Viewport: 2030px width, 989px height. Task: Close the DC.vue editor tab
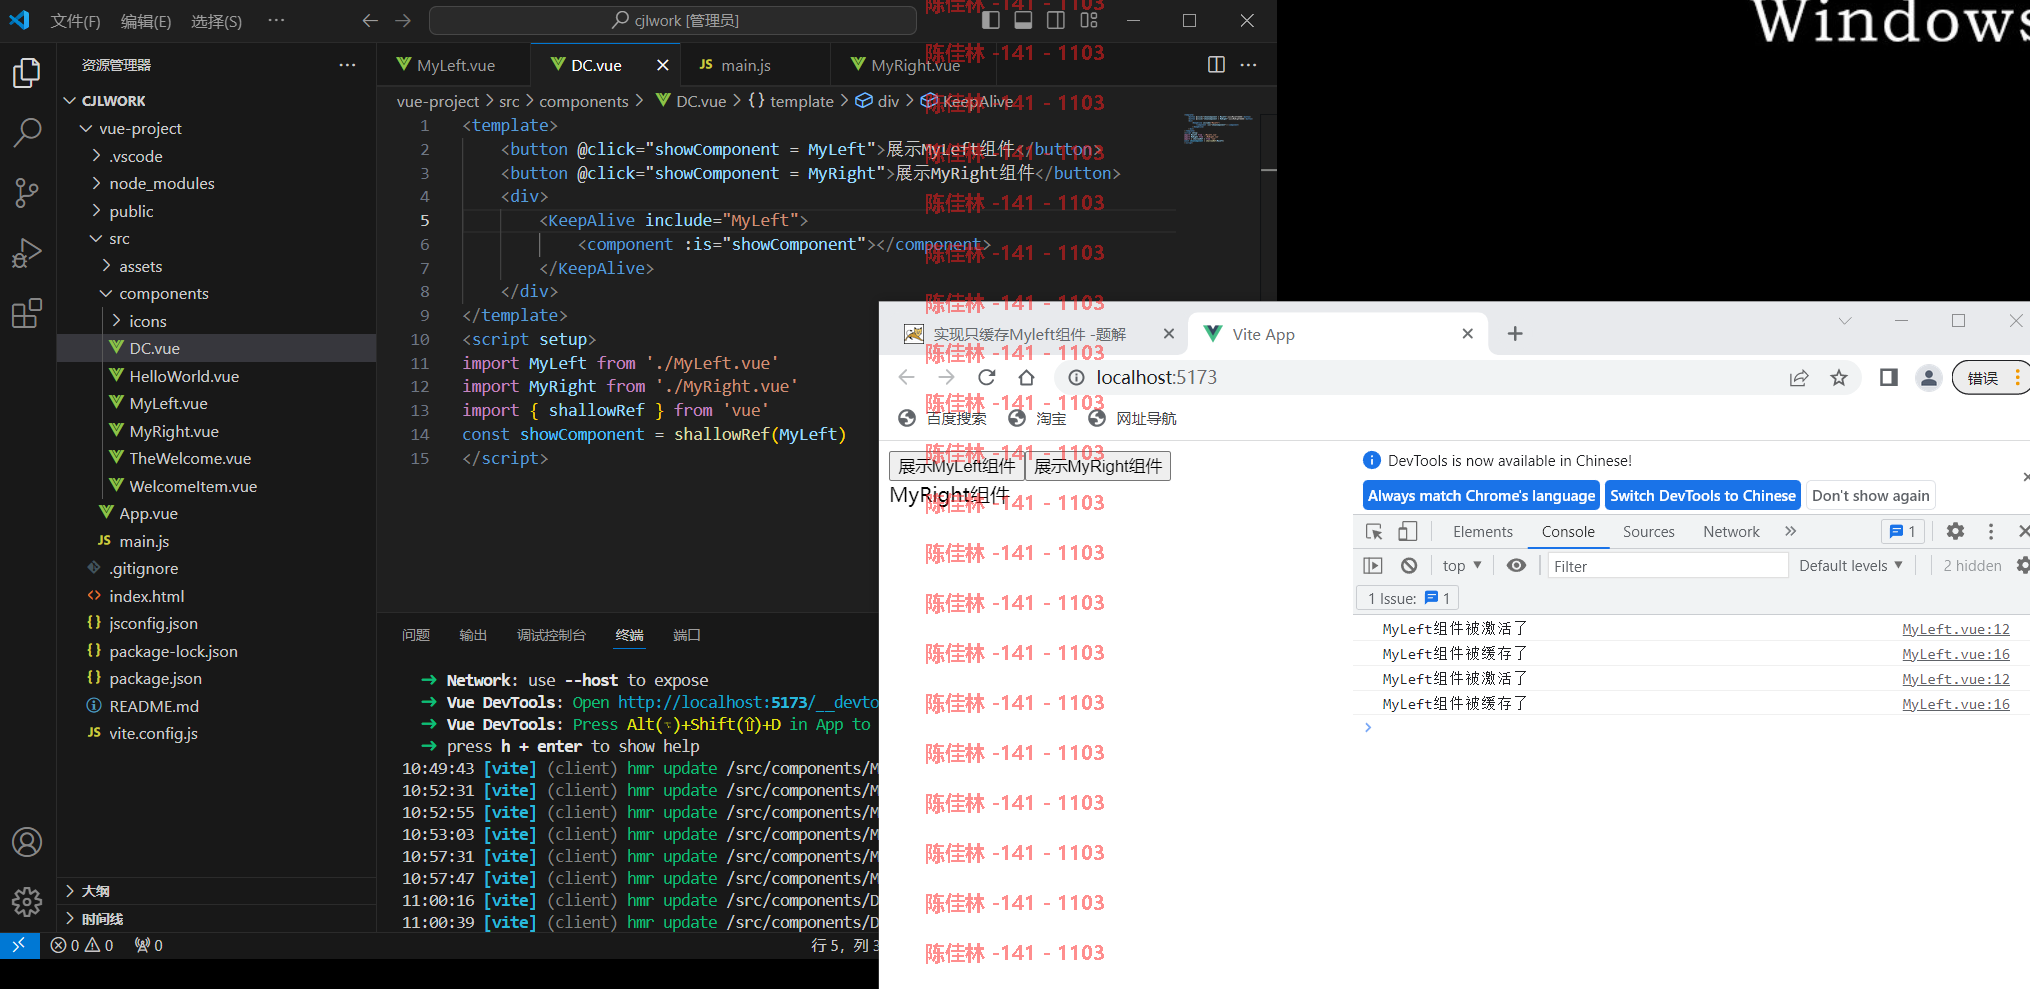click(x=663, y=65)
